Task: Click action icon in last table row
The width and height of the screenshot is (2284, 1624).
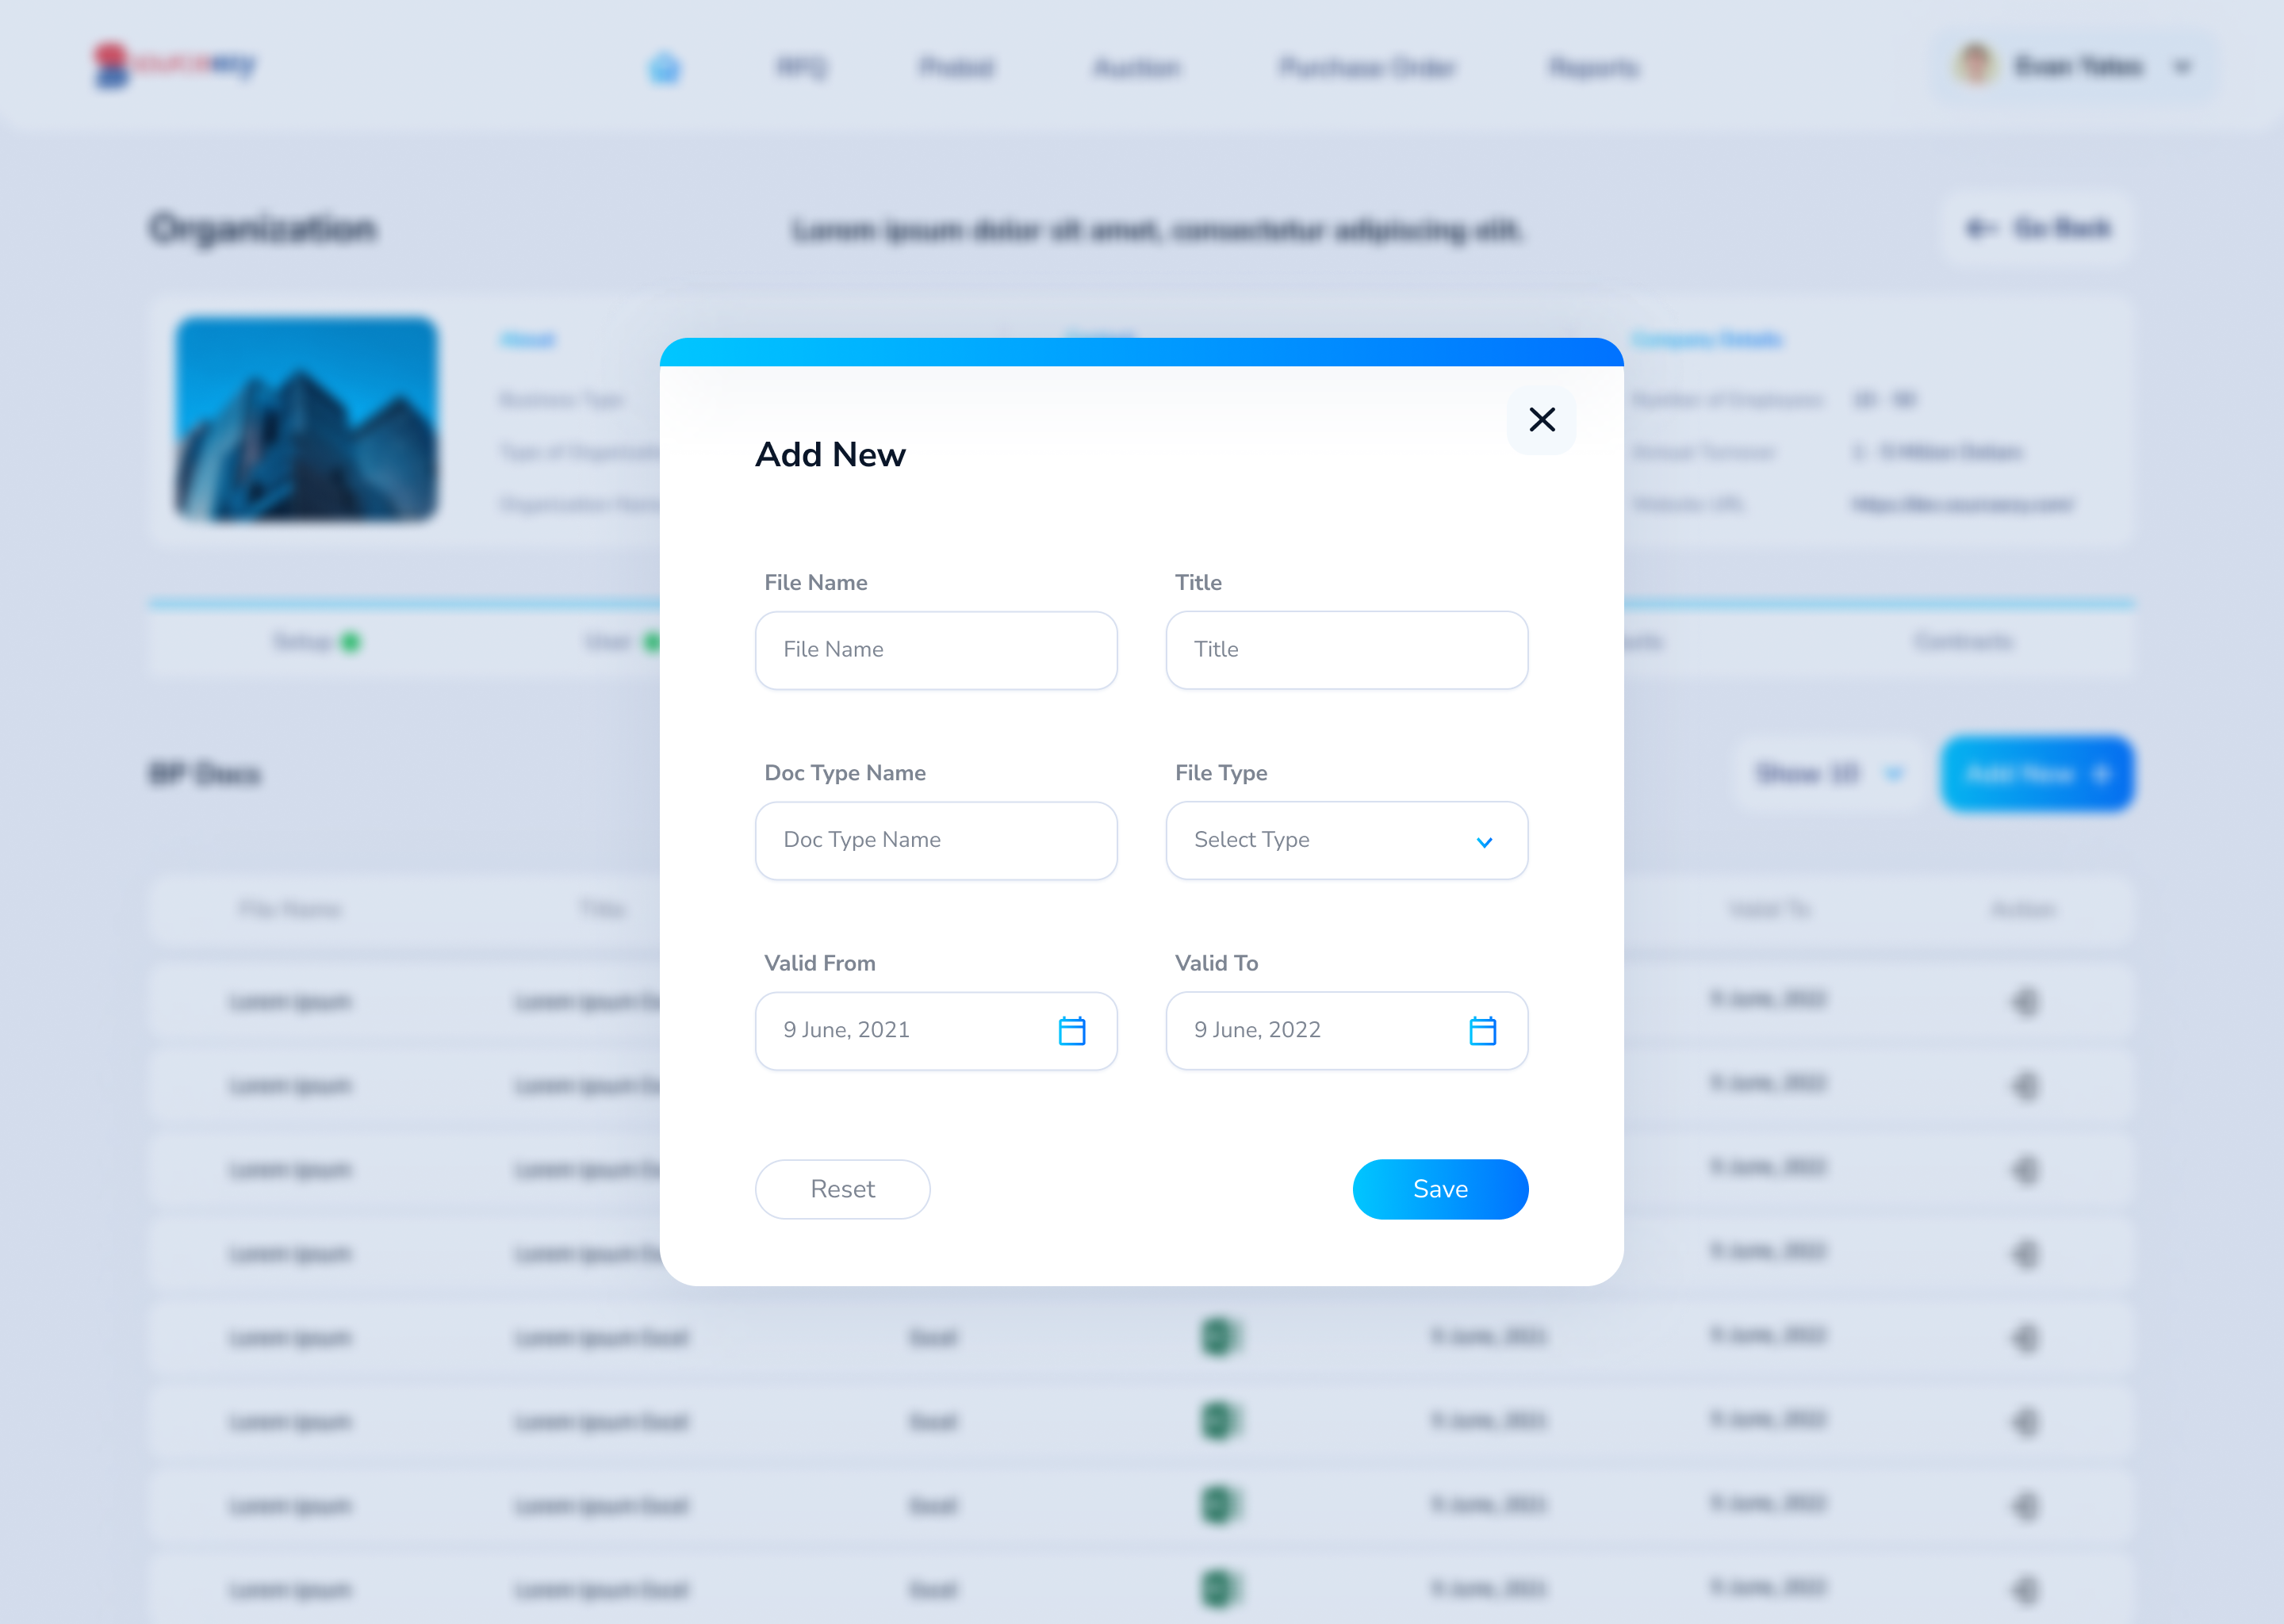Action: (2024, 1589)
